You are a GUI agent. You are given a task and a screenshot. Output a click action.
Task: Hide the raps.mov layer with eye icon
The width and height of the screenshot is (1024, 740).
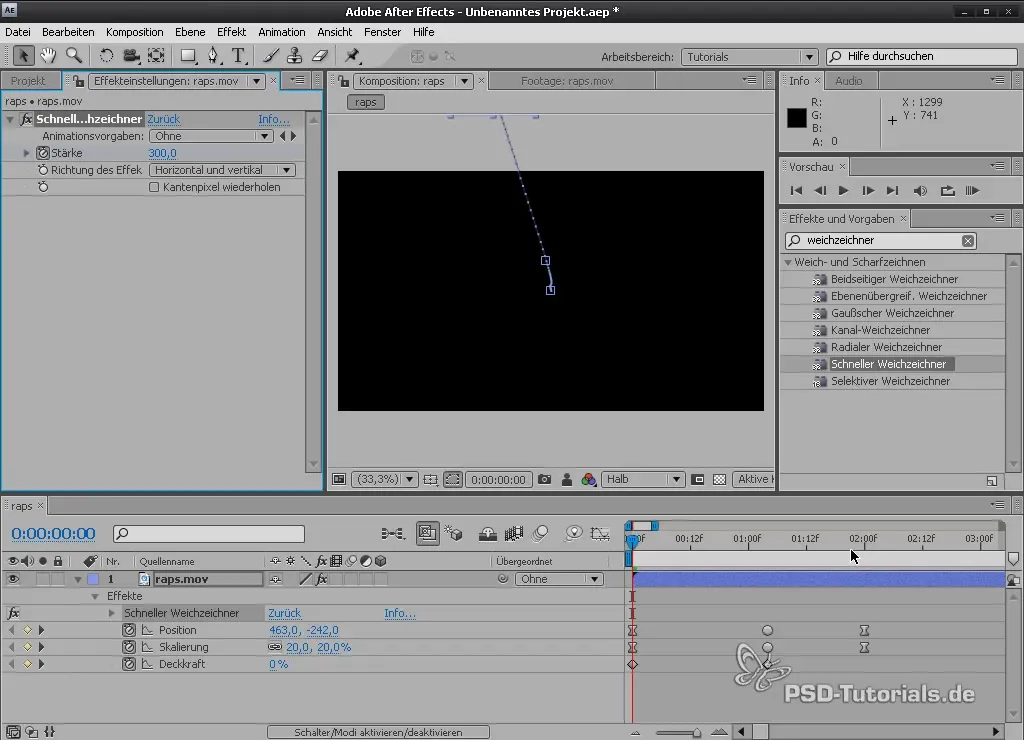click(13, 579)
